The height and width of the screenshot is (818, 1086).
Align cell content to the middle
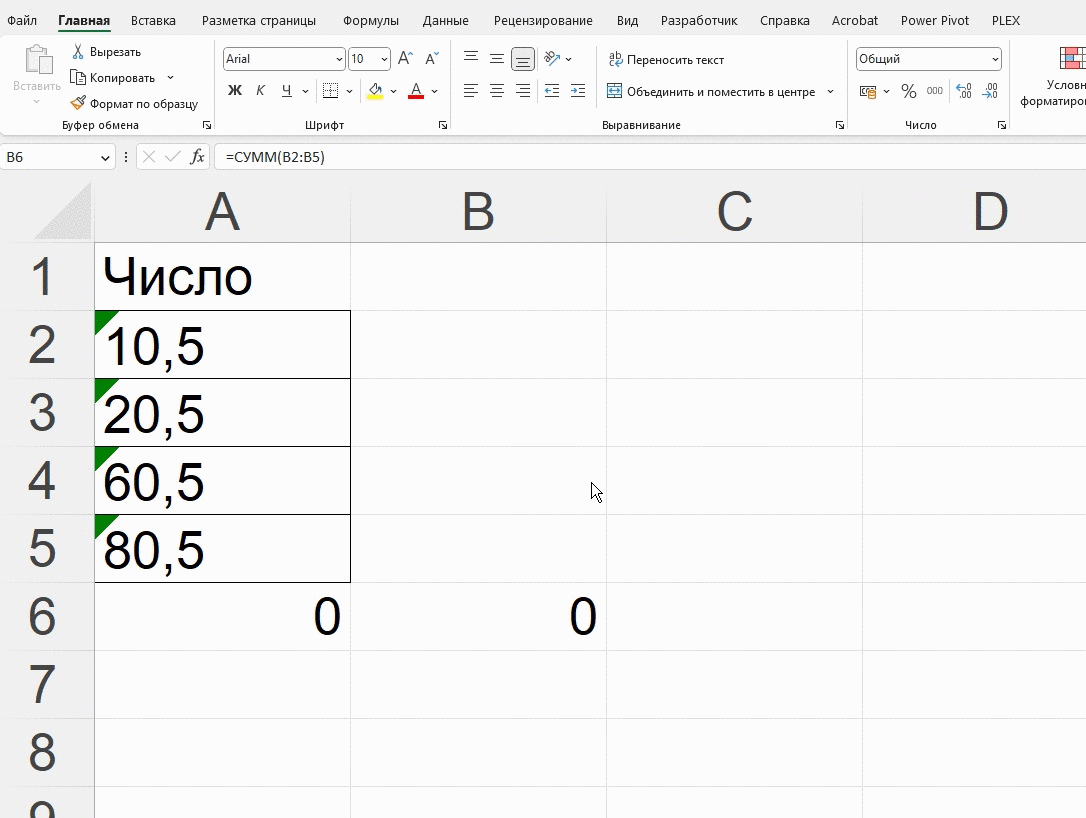click(497, 59)
